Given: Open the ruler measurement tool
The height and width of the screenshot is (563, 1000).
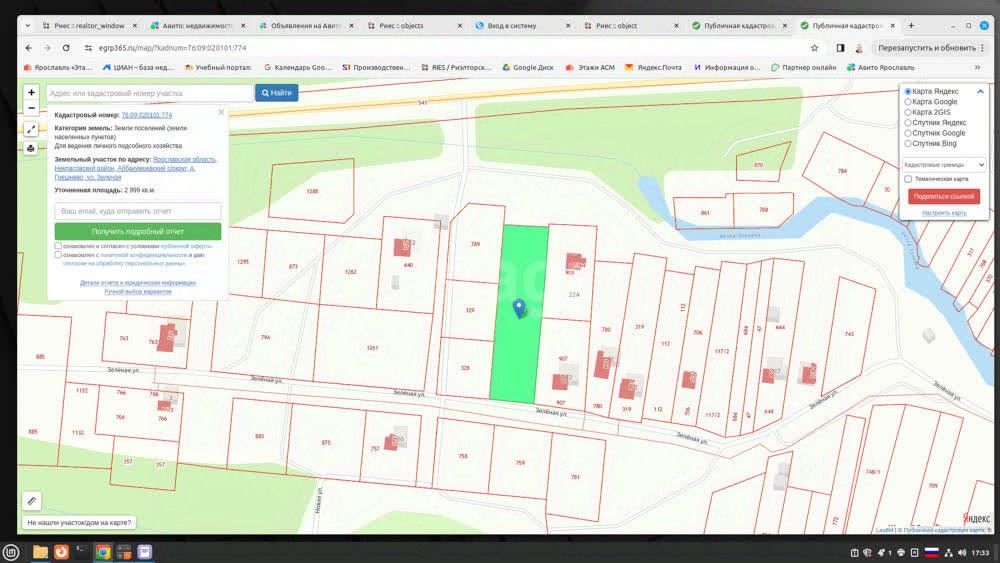Looking at the screenshot, I should pos(31,500).
